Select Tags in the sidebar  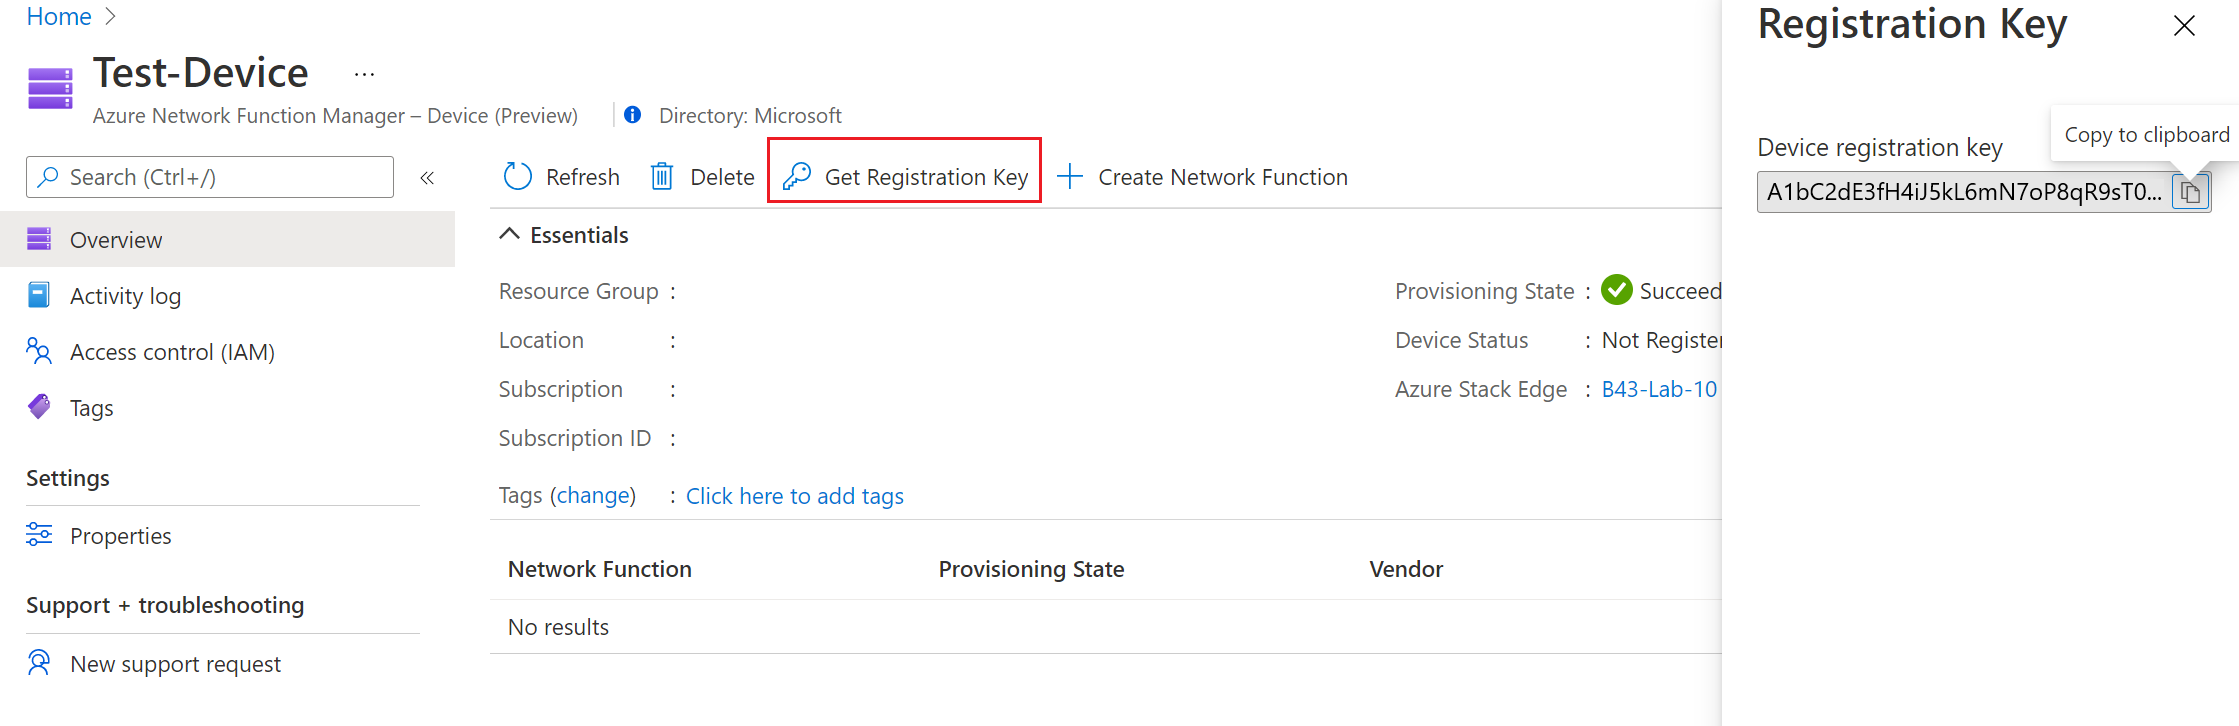91,408
